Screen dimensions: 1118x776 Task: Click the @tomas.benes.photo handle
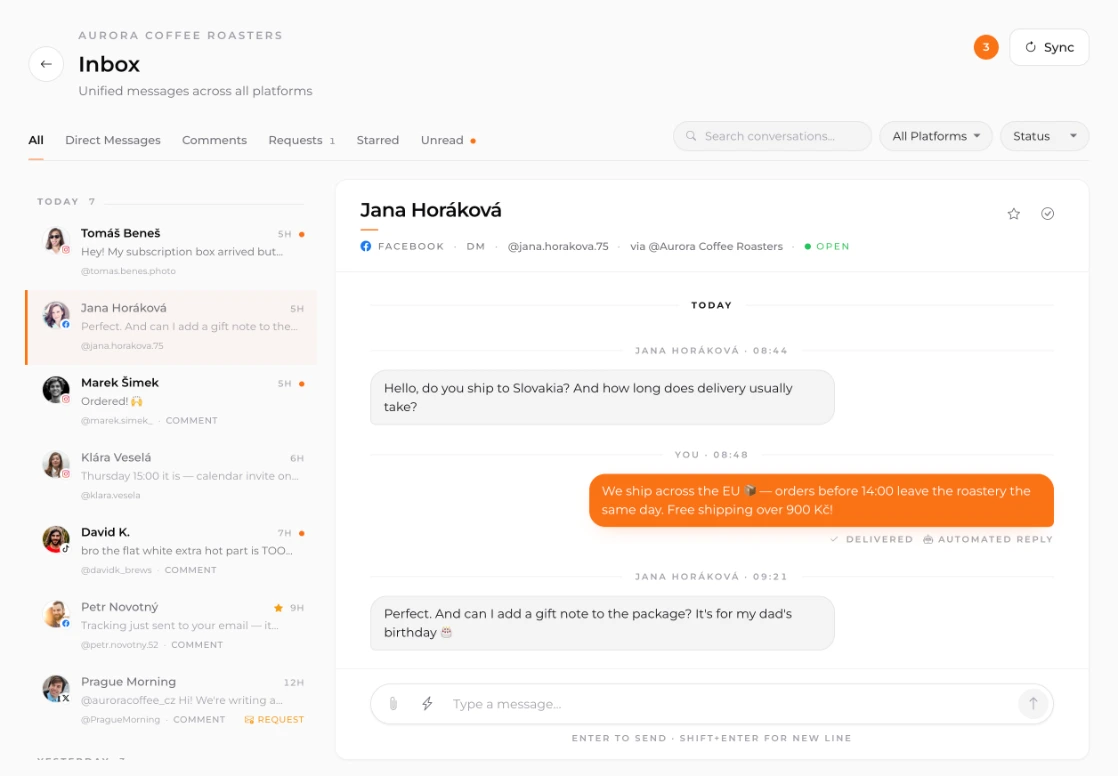click(128, 271)
